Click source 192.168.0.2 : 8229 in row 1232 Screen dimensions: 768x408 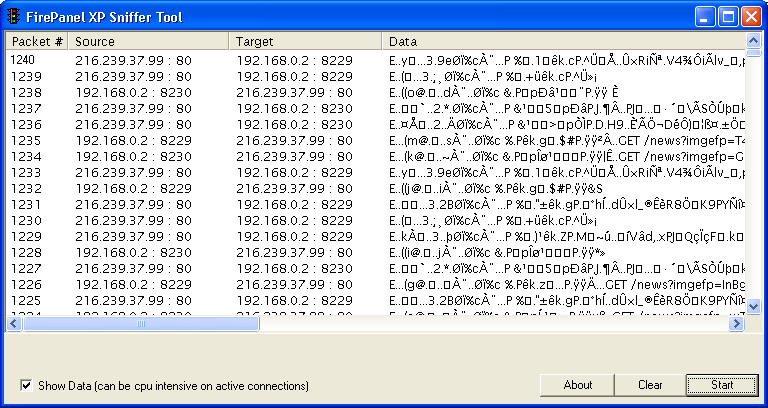pyautogui.click(x=133, y=189)
